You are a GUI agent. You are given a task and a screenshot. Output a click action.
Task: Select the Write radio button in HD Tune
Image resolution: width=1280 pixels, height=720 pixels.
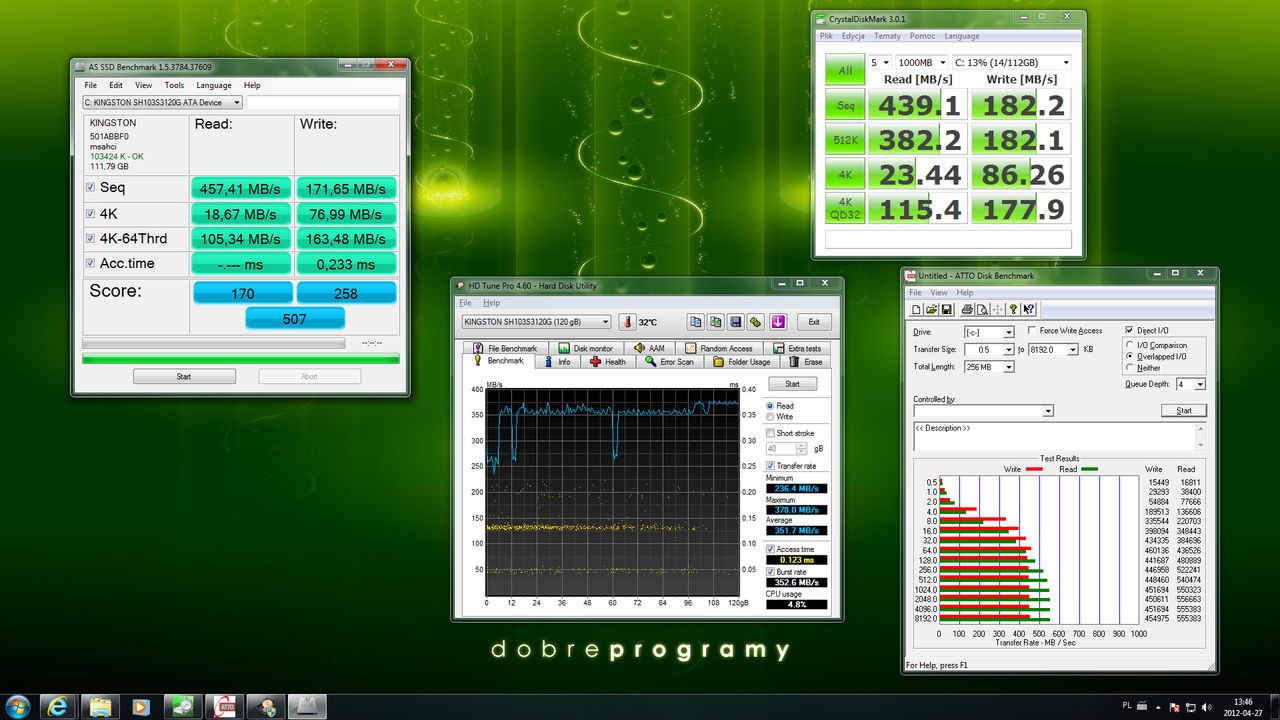coord(769,417)
